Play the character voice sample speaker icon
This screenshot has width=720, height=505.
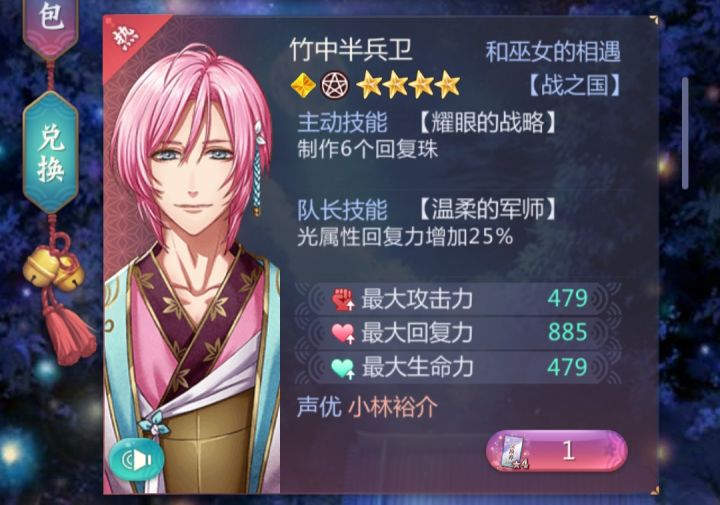pyautogui.click(x=137, y=460)
